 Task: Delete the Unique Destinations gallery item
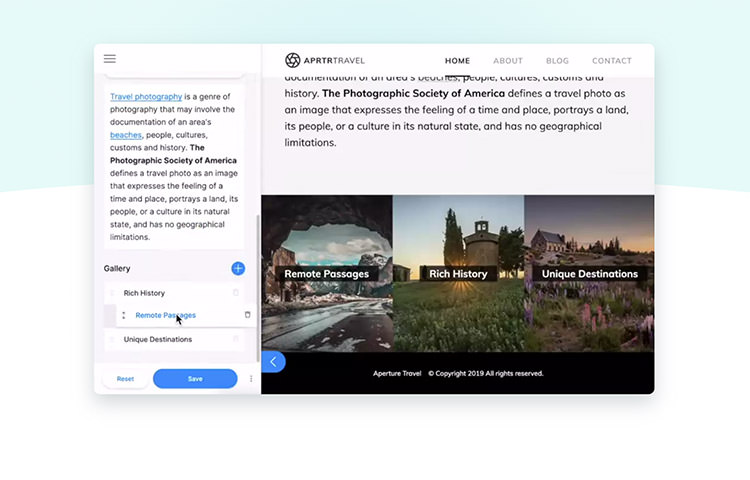236,339
